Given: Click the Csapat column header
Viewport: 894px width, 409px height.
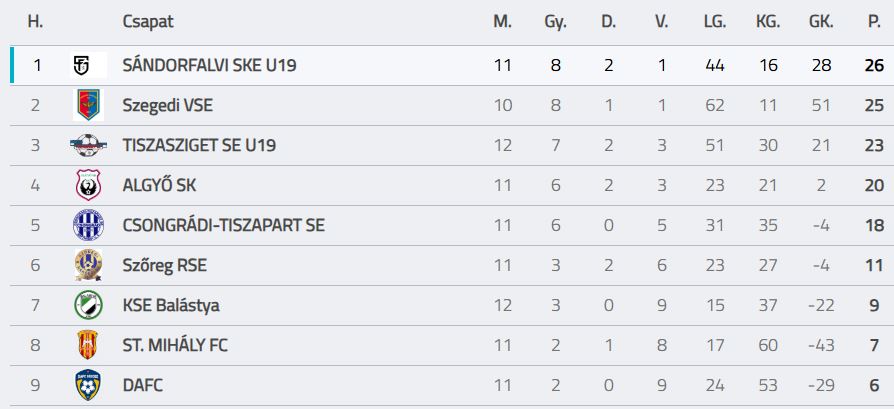Looking at the screenshot, I should [x=148, y=22].
